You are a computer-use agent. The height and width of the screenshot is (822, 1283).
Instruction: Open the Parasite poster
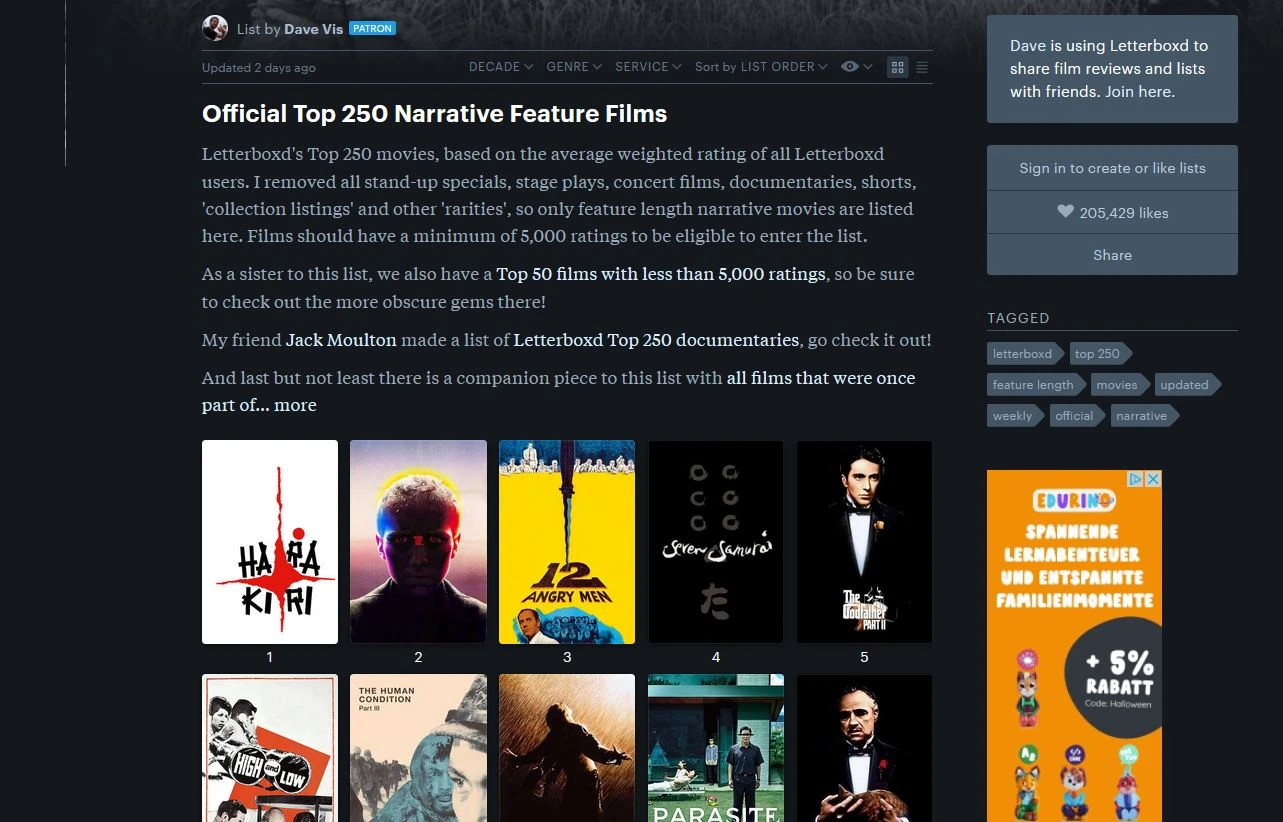716,748
